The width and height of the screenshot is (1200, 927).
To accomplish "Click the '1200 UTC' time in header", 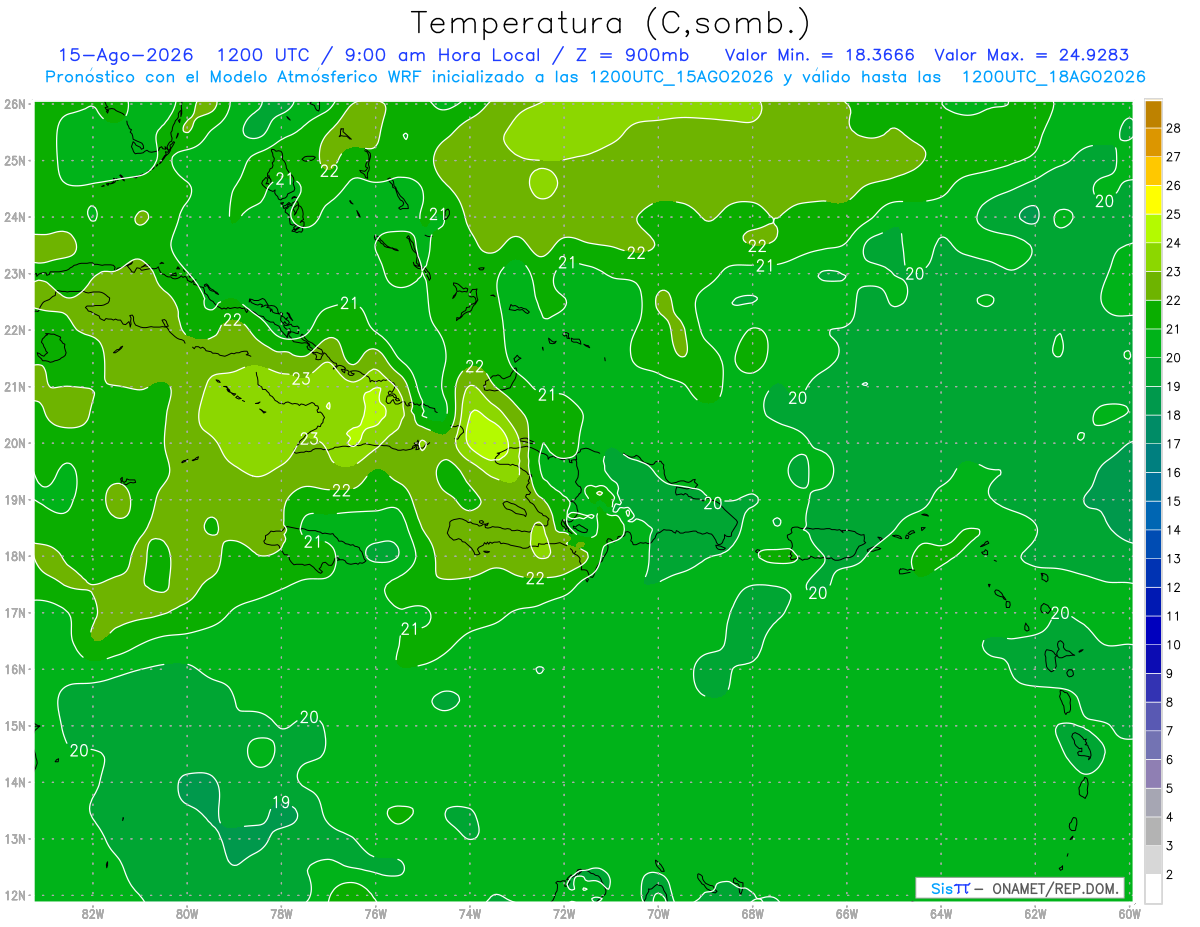I will (x=266, y=55).
